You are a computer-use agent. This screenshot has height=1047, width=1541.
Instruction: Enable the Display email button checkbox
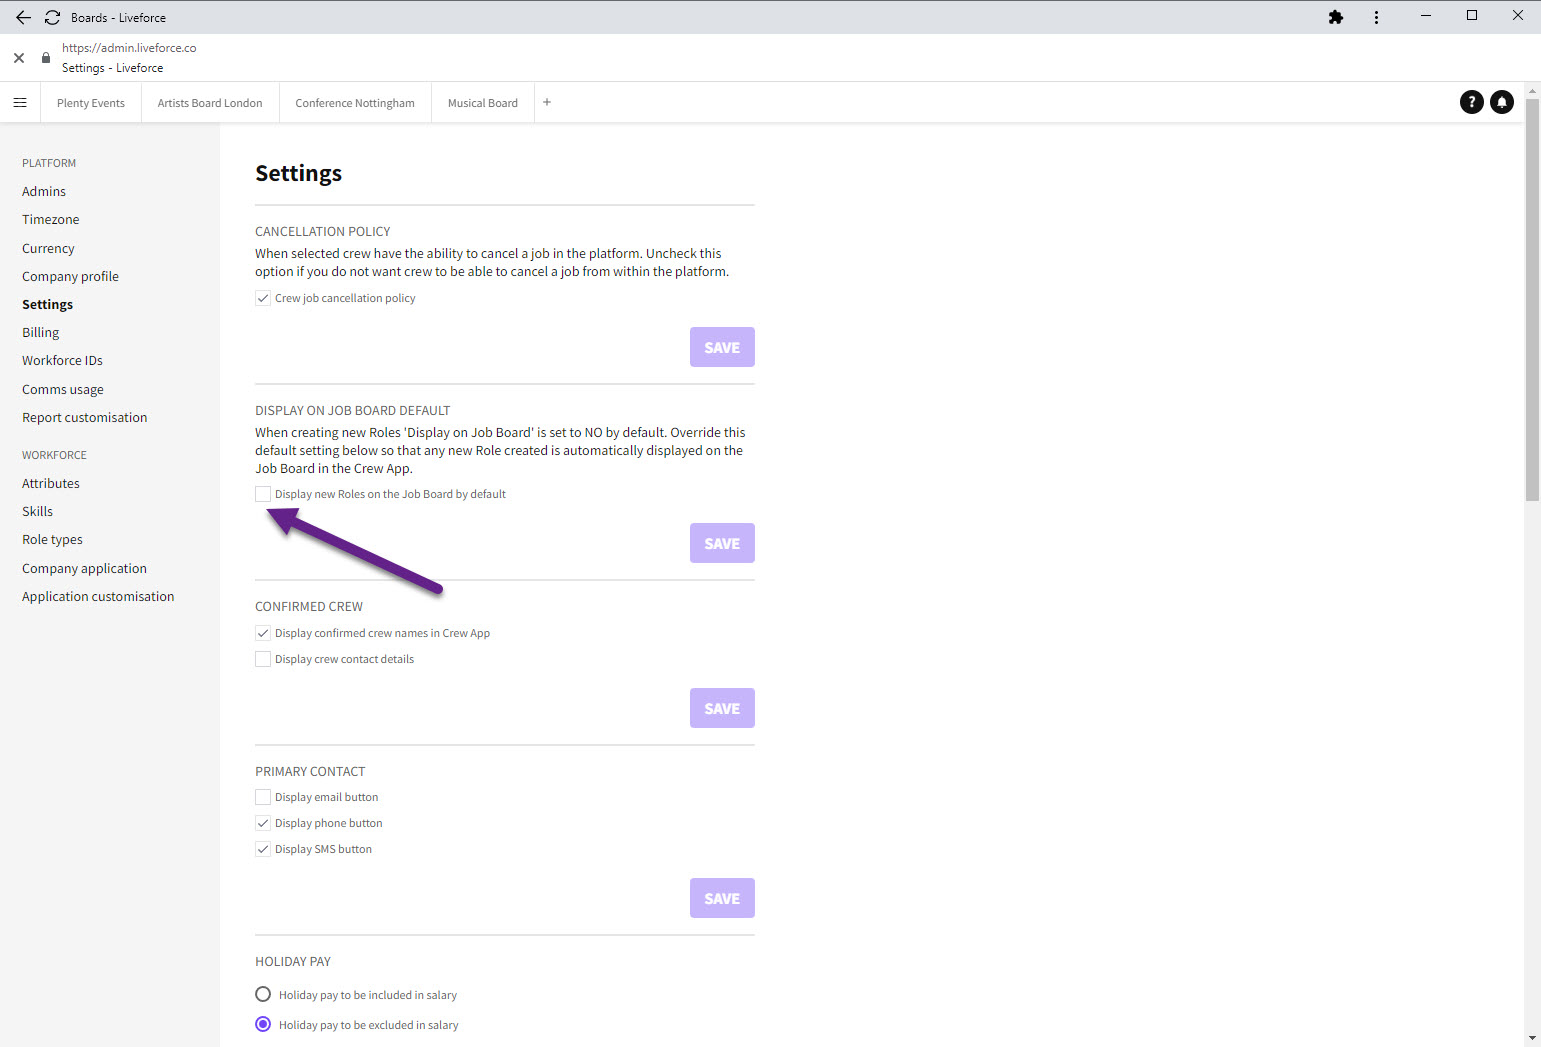[263, 797]
